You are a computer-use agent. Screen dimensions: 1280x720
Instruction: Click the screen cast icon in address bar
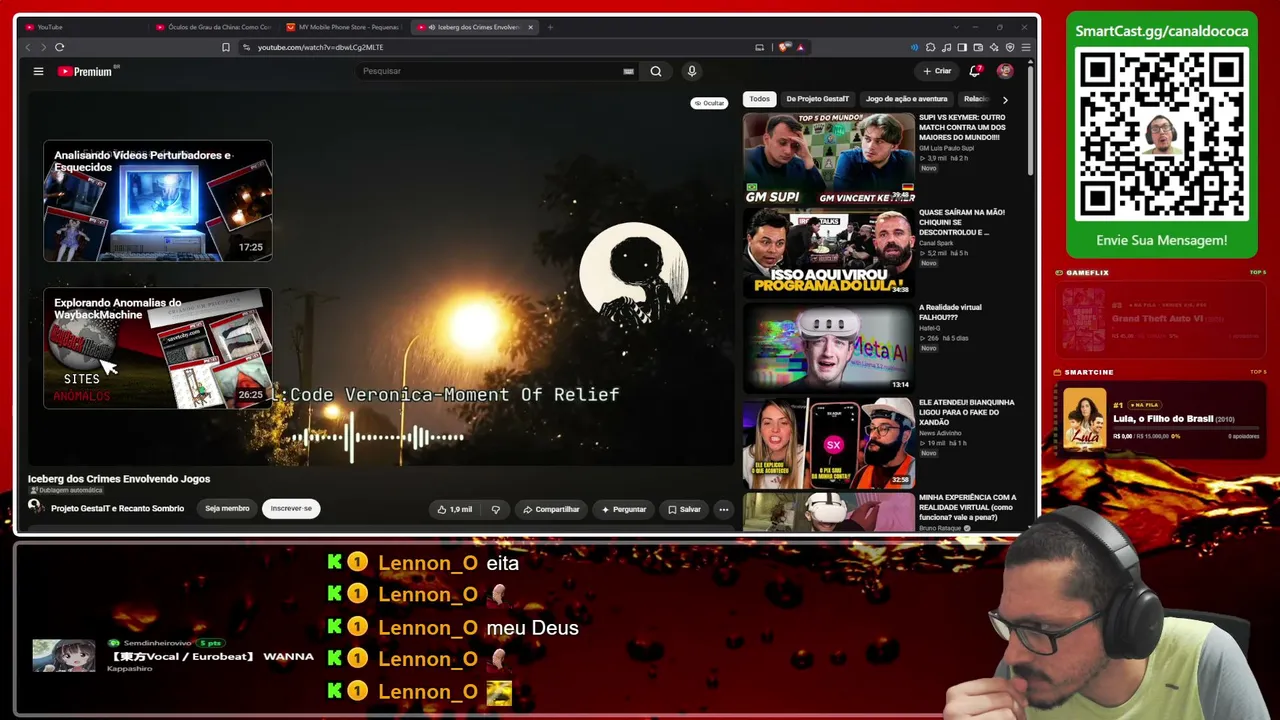[x=760, y=47]
